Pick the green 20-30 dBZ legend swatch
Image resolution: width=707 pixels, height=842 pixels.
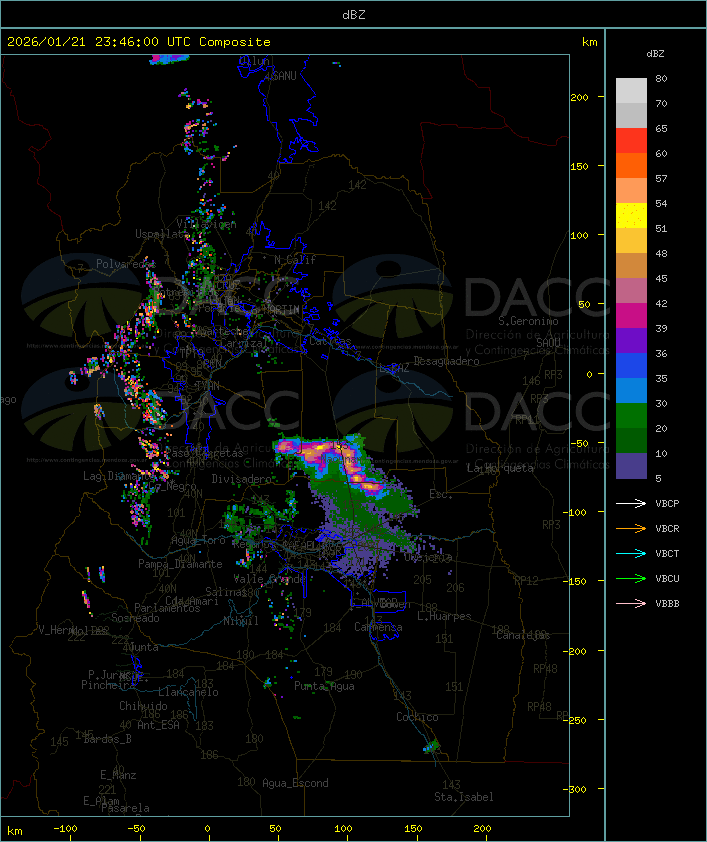coord(631,416)
